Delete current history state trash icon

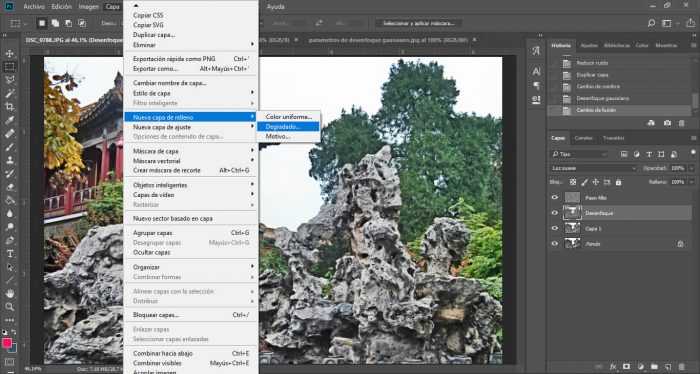681,123
